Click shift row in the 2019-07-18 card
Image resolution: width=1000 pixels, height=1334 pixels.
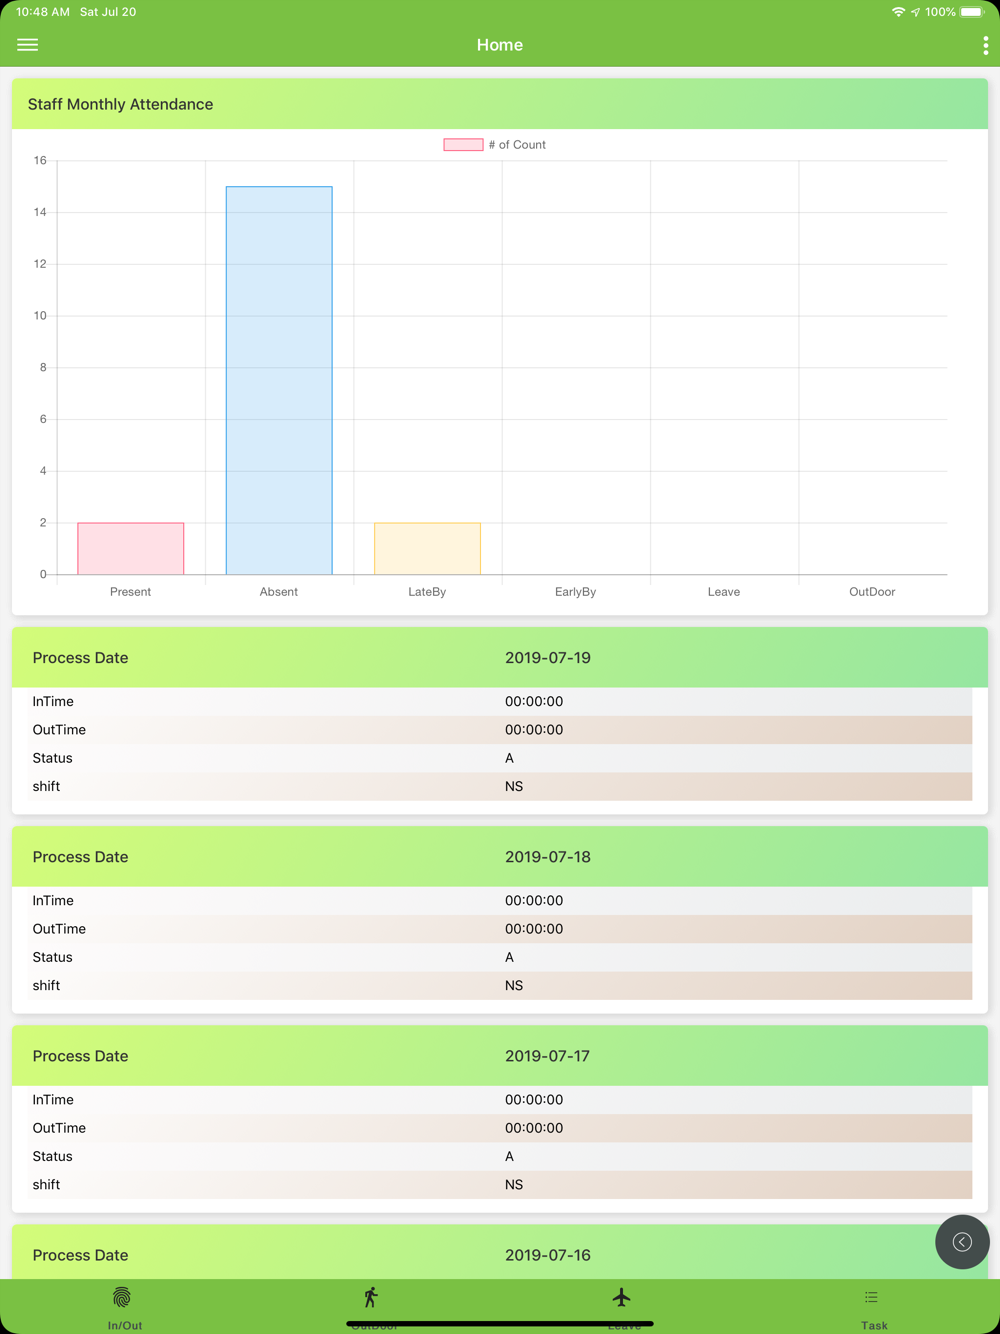point(500,985)
